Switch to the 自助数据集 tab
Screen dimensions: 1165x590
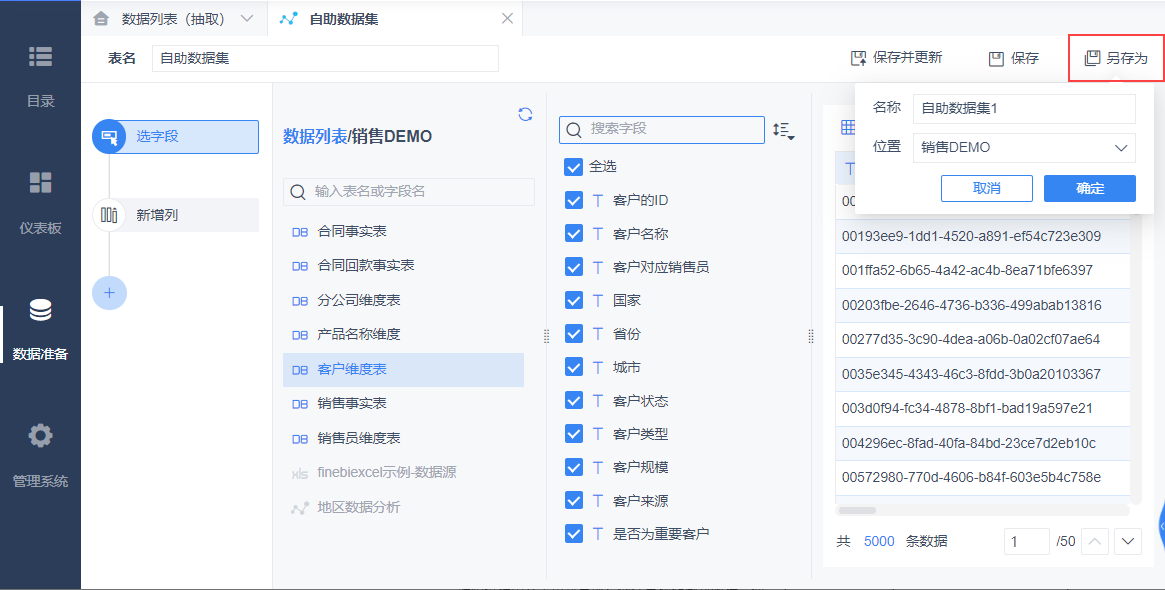point(344,19)
